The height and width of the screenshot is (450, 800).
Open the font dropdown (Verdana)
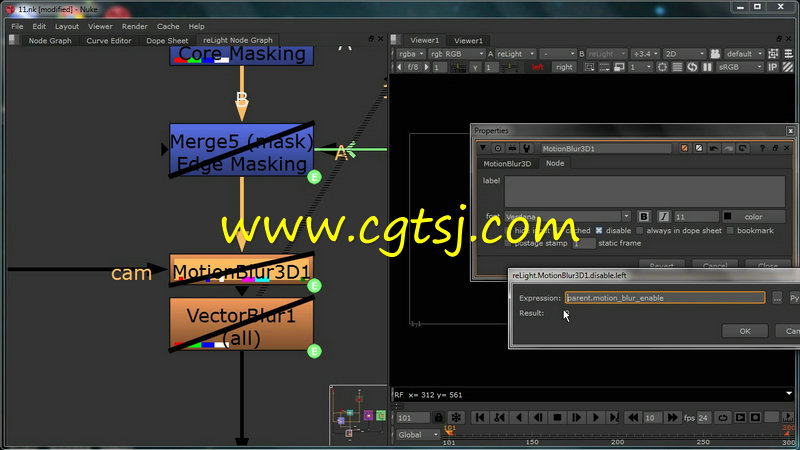(x=568, y=217)
